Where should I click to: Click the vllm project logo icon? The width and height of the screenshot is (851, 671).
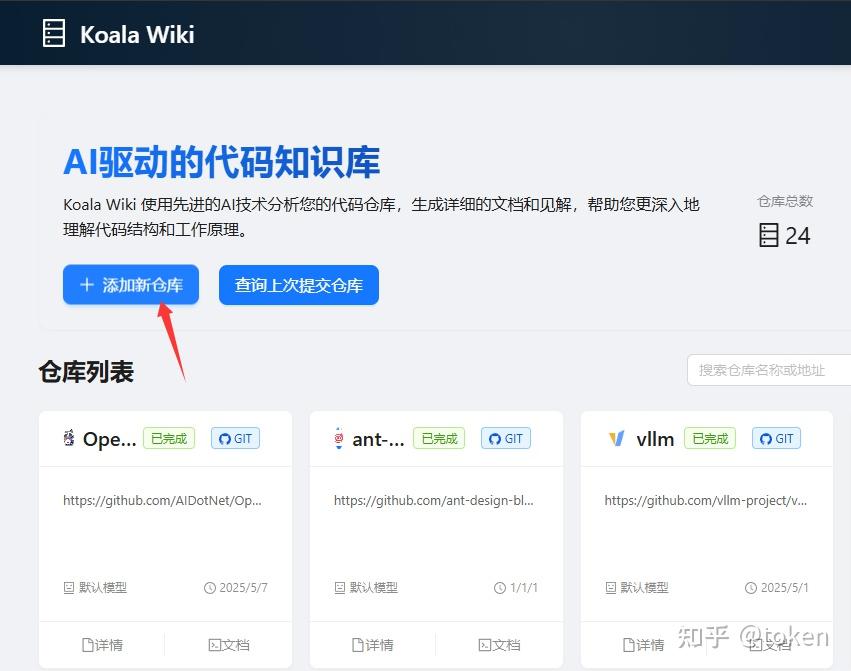coord(617,438)
